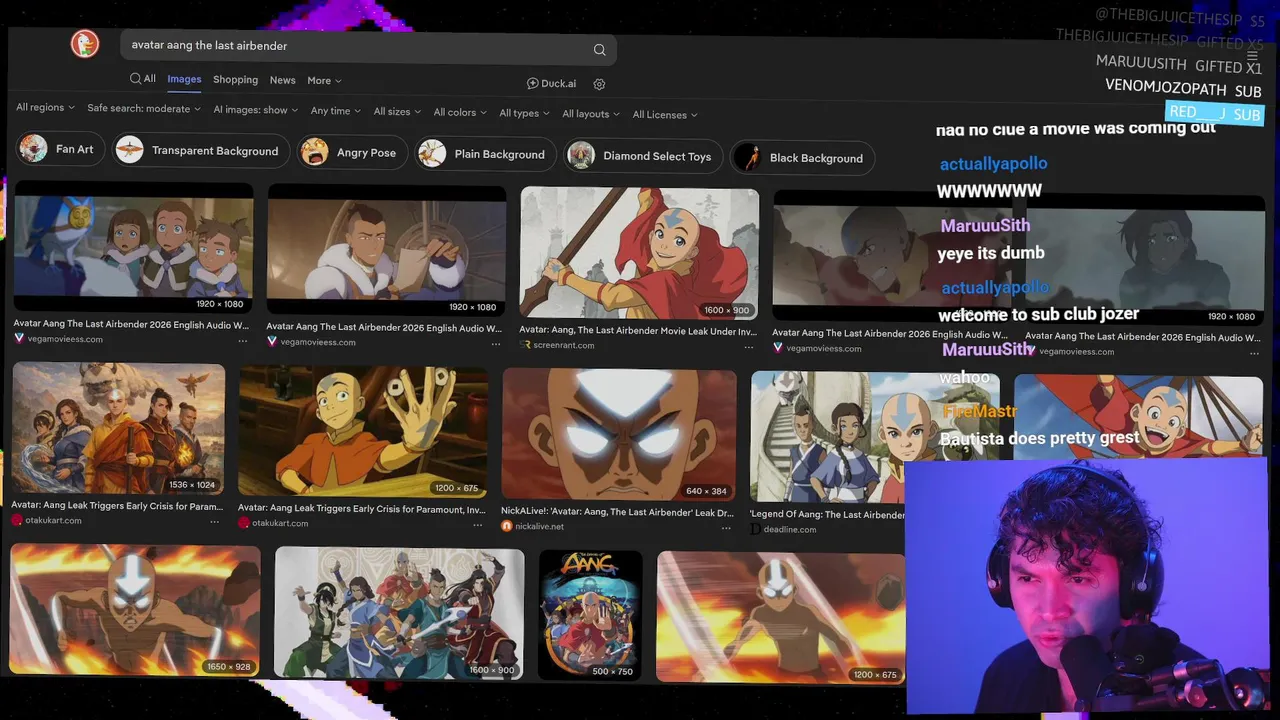Open the adult Team Avatar group thumbnail
Viewport: 1280px width, 720px height.
click(x=399, y=613)
